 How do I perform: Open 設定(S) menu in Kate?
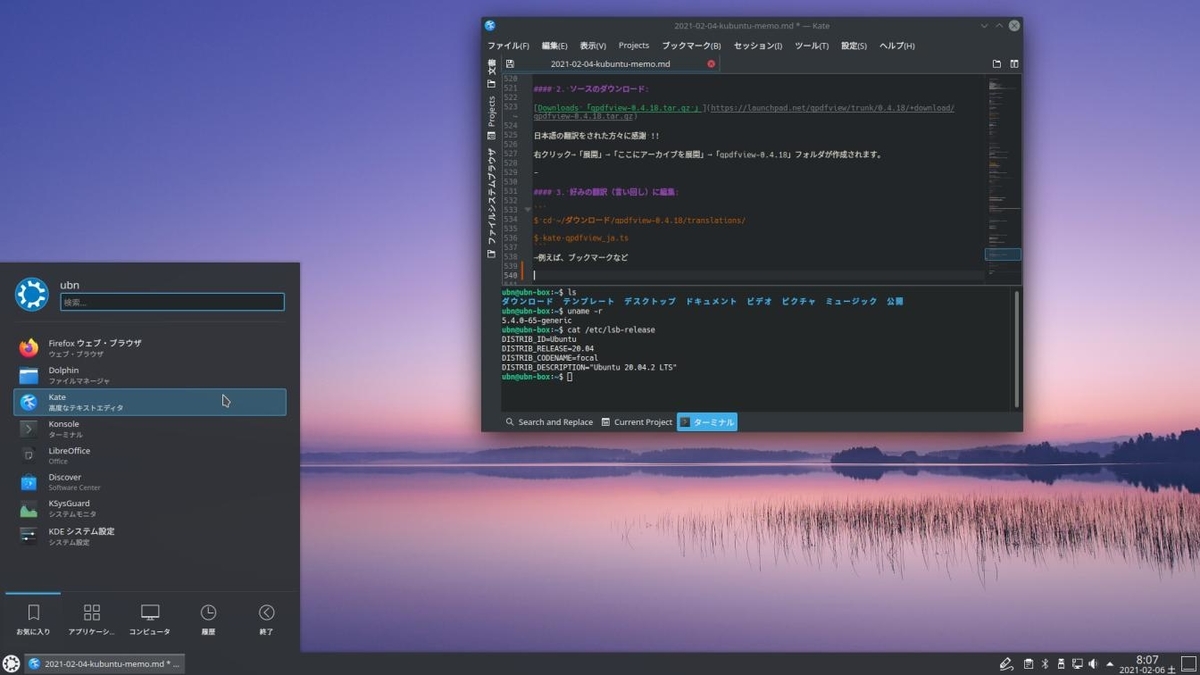pyautogui.click(x=854, y=46)
